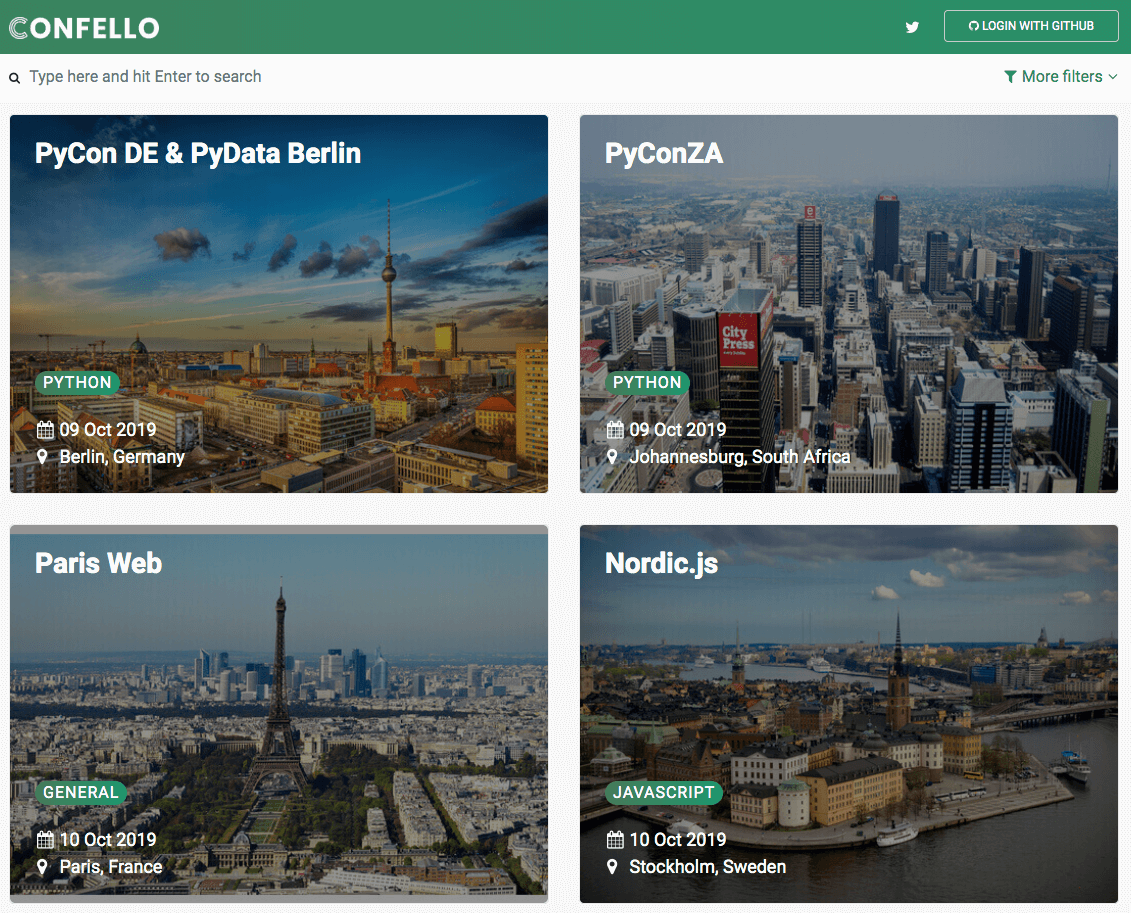Click the Twitter bird icon

912,27
